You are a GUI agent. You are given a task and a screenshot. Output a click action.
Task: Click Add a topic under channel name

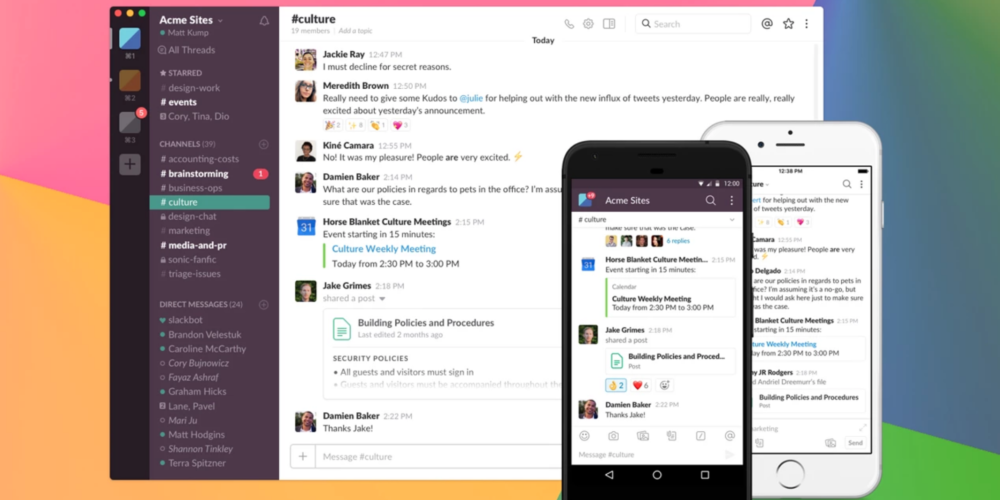355,31
